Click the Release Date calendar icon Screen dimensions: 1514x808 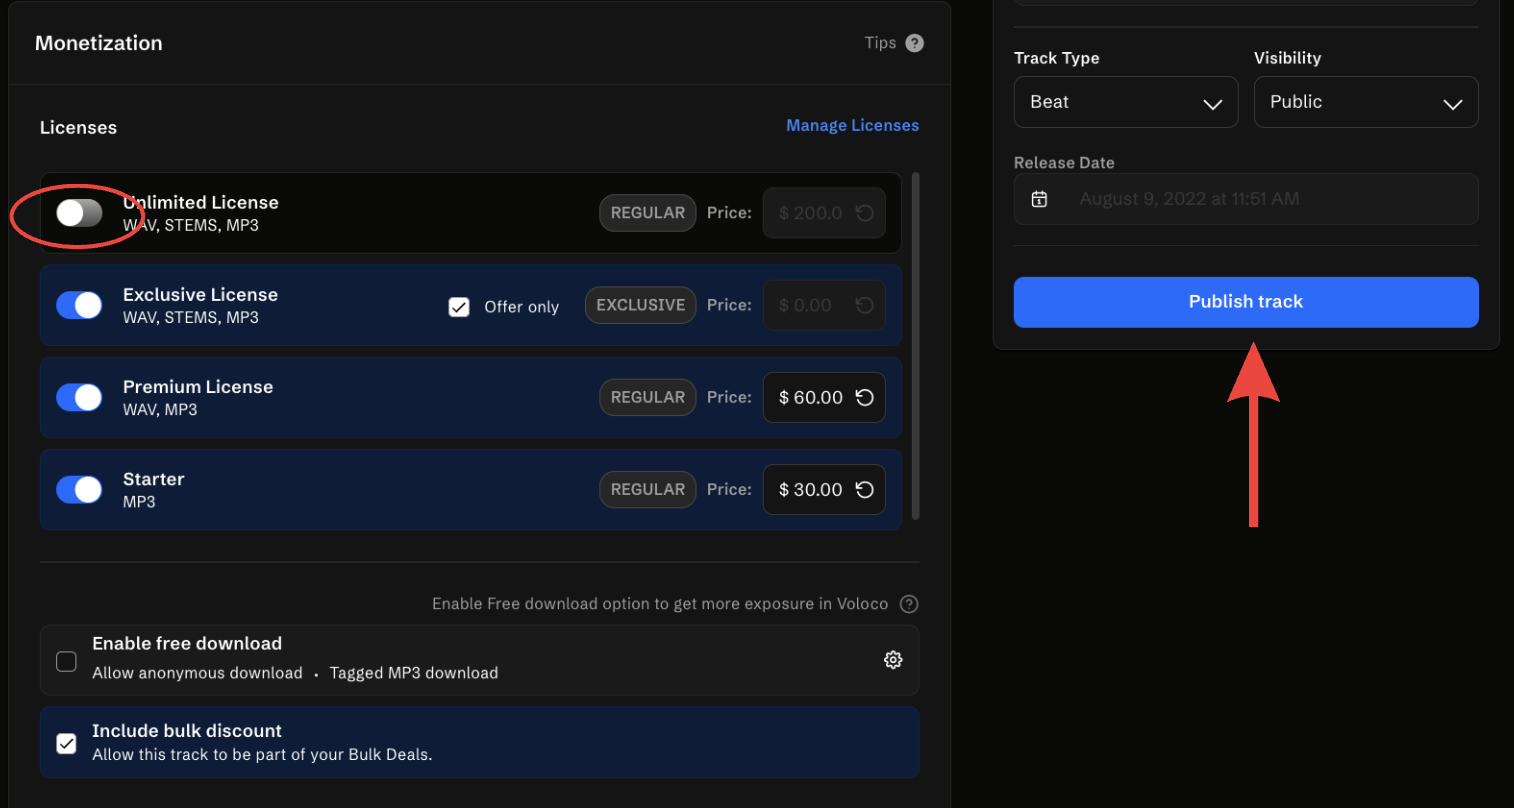1040,199
